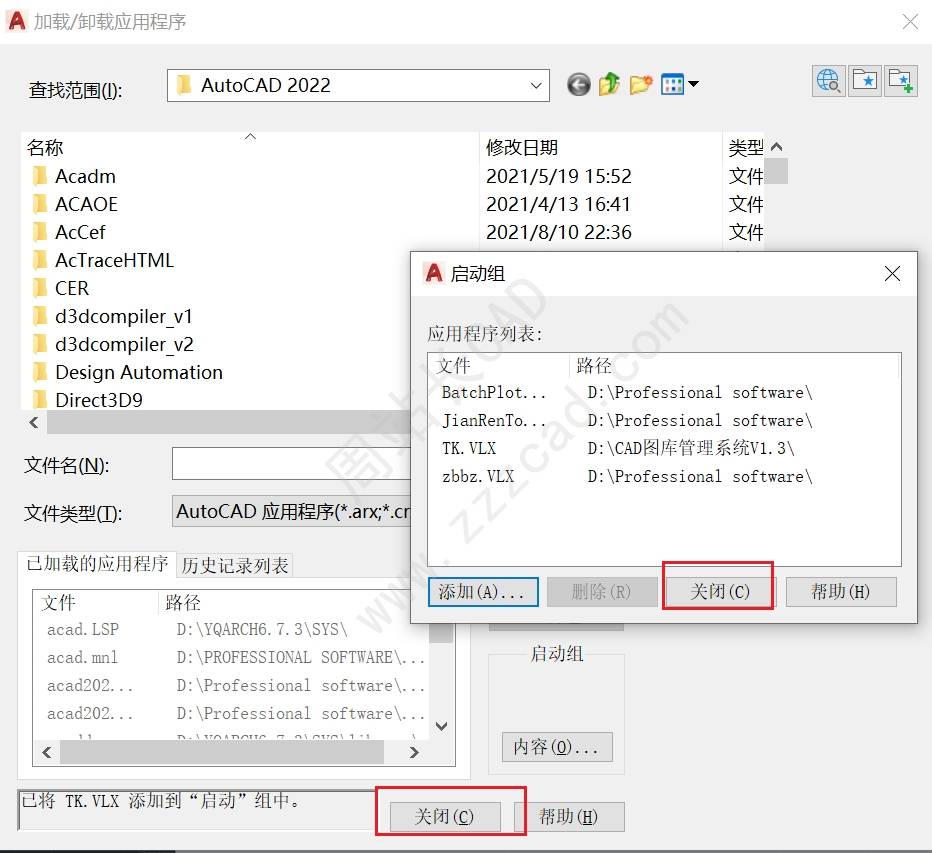Viewport: 932px width, 853px height.
Task: Go up one folder level icon
Action: [610, 84]
